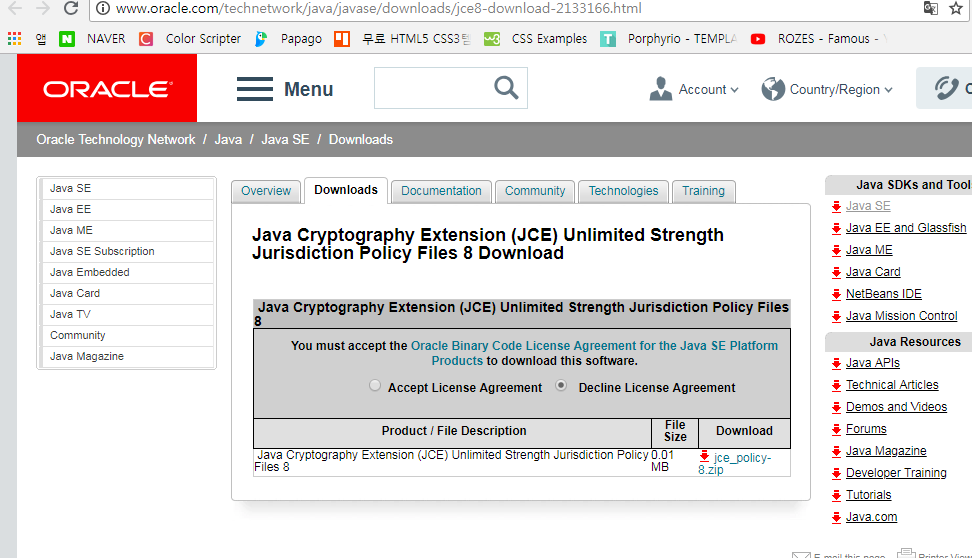Viewport: 972px width, 558px height.
Task: Switch to the Community tab
Action: click(535, 191)
